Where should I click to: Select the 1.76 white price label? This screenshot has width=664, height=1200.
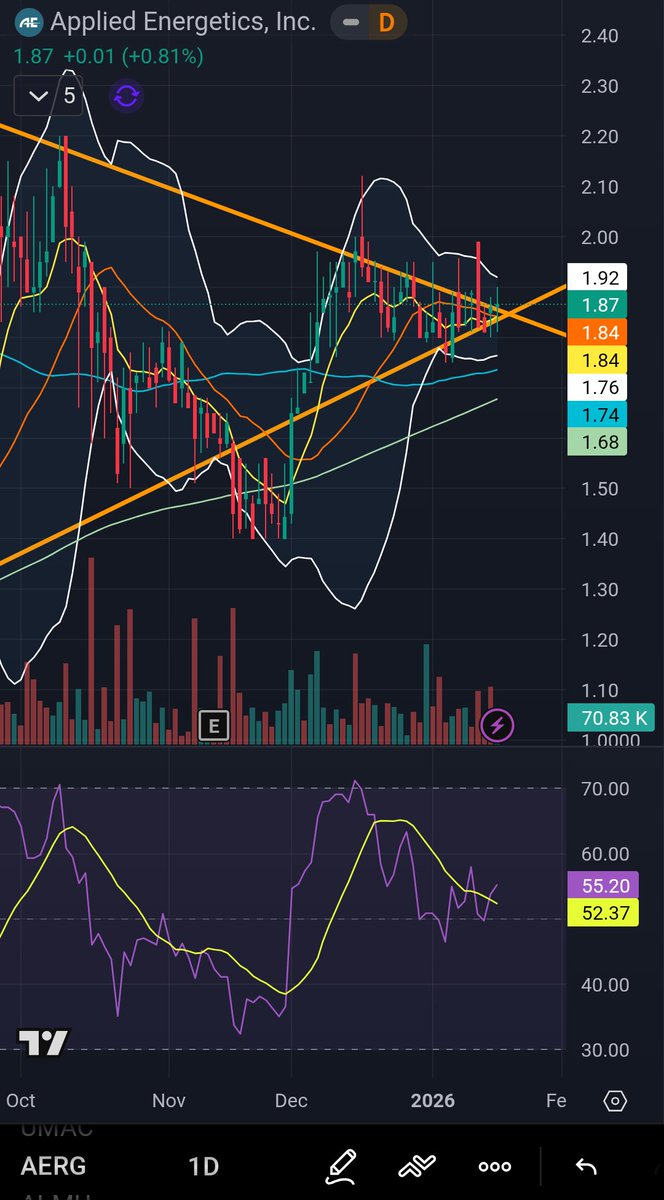point(597,387)
